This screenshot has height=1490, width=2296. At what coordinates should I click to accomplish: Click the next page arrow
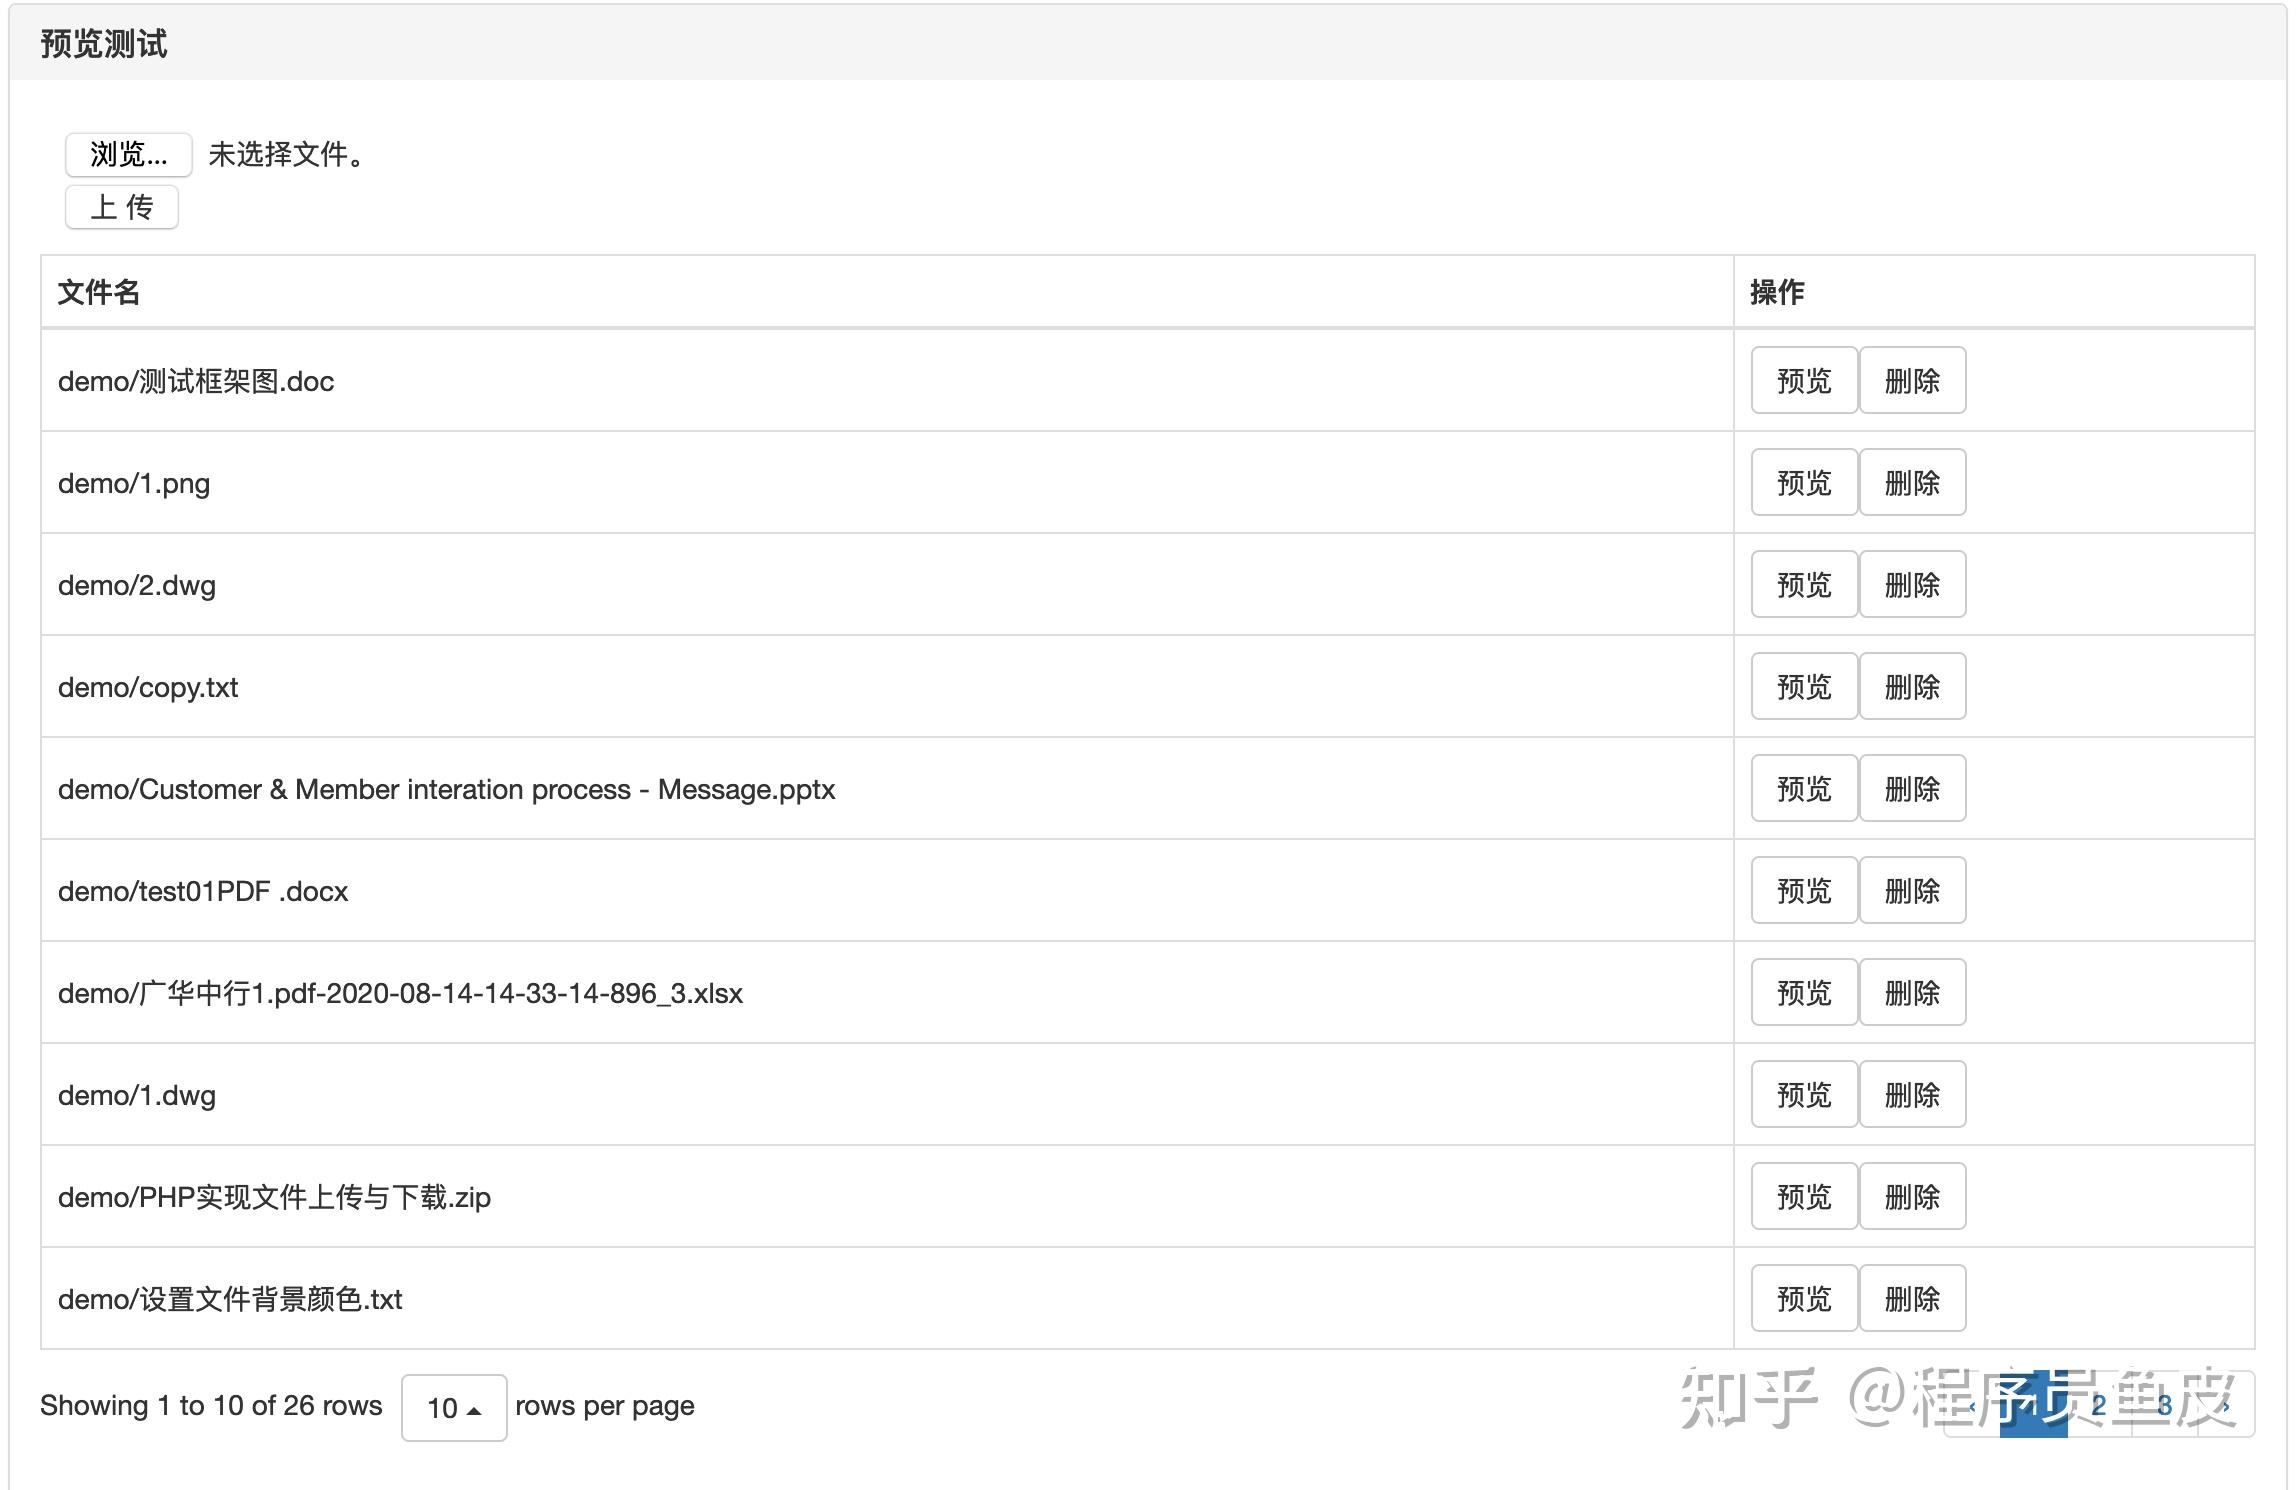pyautogui.click(x=2227, y=1405)
